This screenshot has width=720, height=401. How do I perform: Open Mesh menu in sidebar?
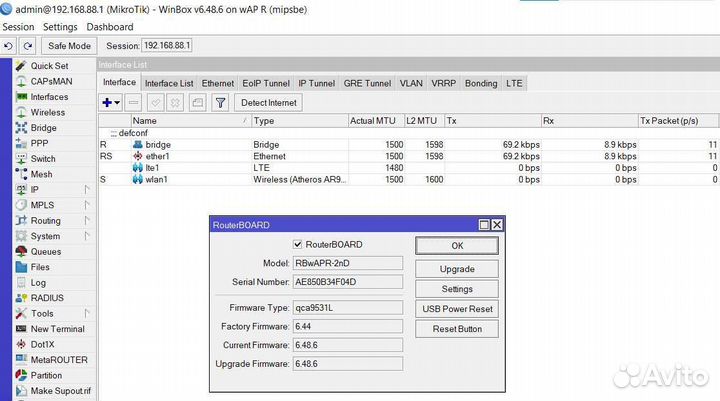(41, 174)
